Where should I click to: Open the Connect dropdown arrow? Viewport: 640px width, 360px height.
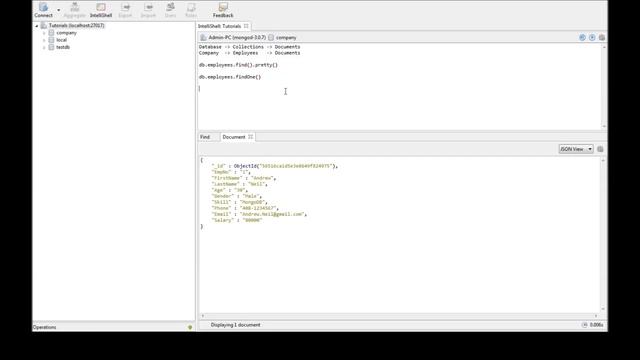click(58, 10)
